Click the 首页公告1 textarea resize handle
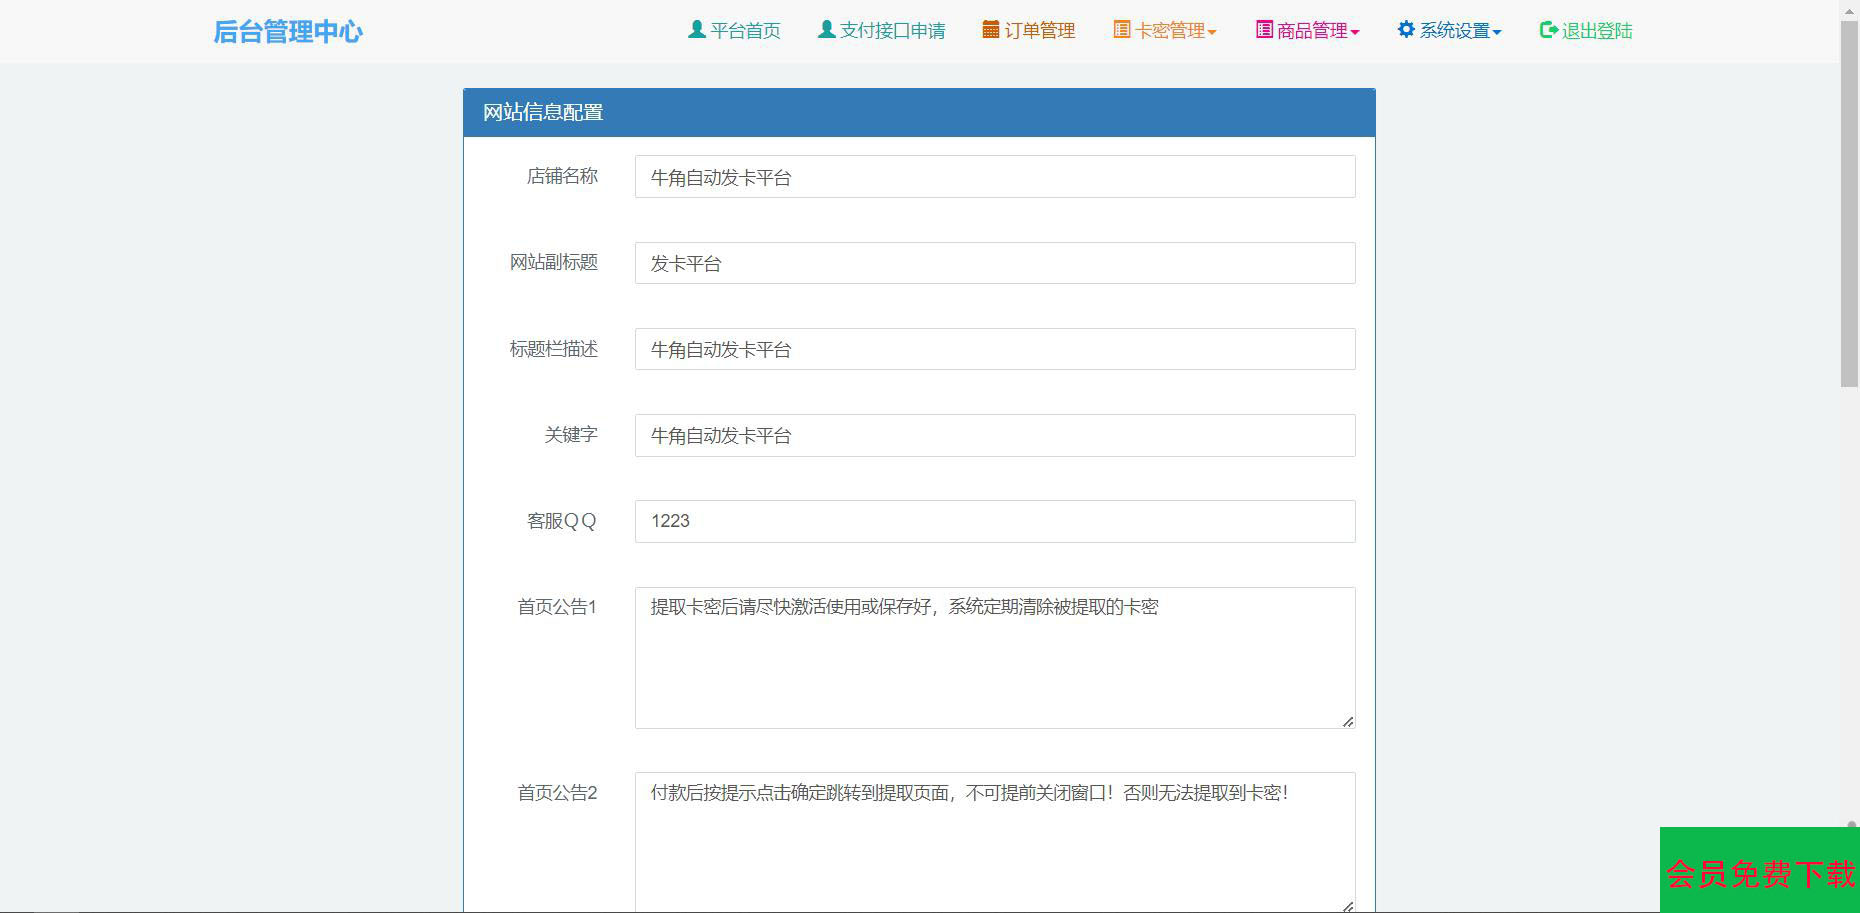 (1348, 721)
